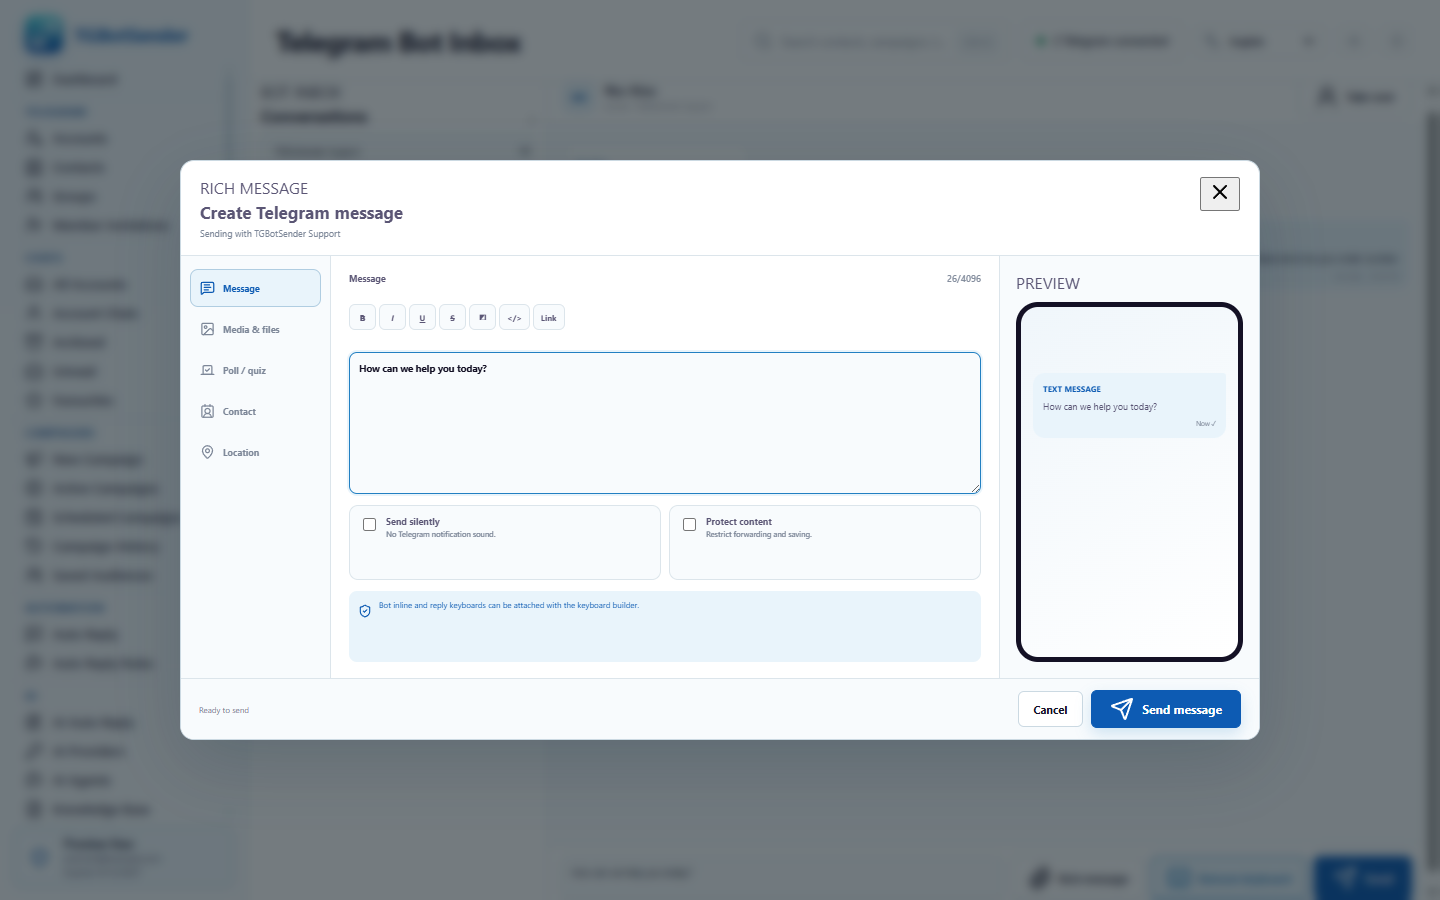Viewport: 1440px width, 900px height.
Task: Switch to the Location section
Action: pyautogui.click(x=255, y=452)
